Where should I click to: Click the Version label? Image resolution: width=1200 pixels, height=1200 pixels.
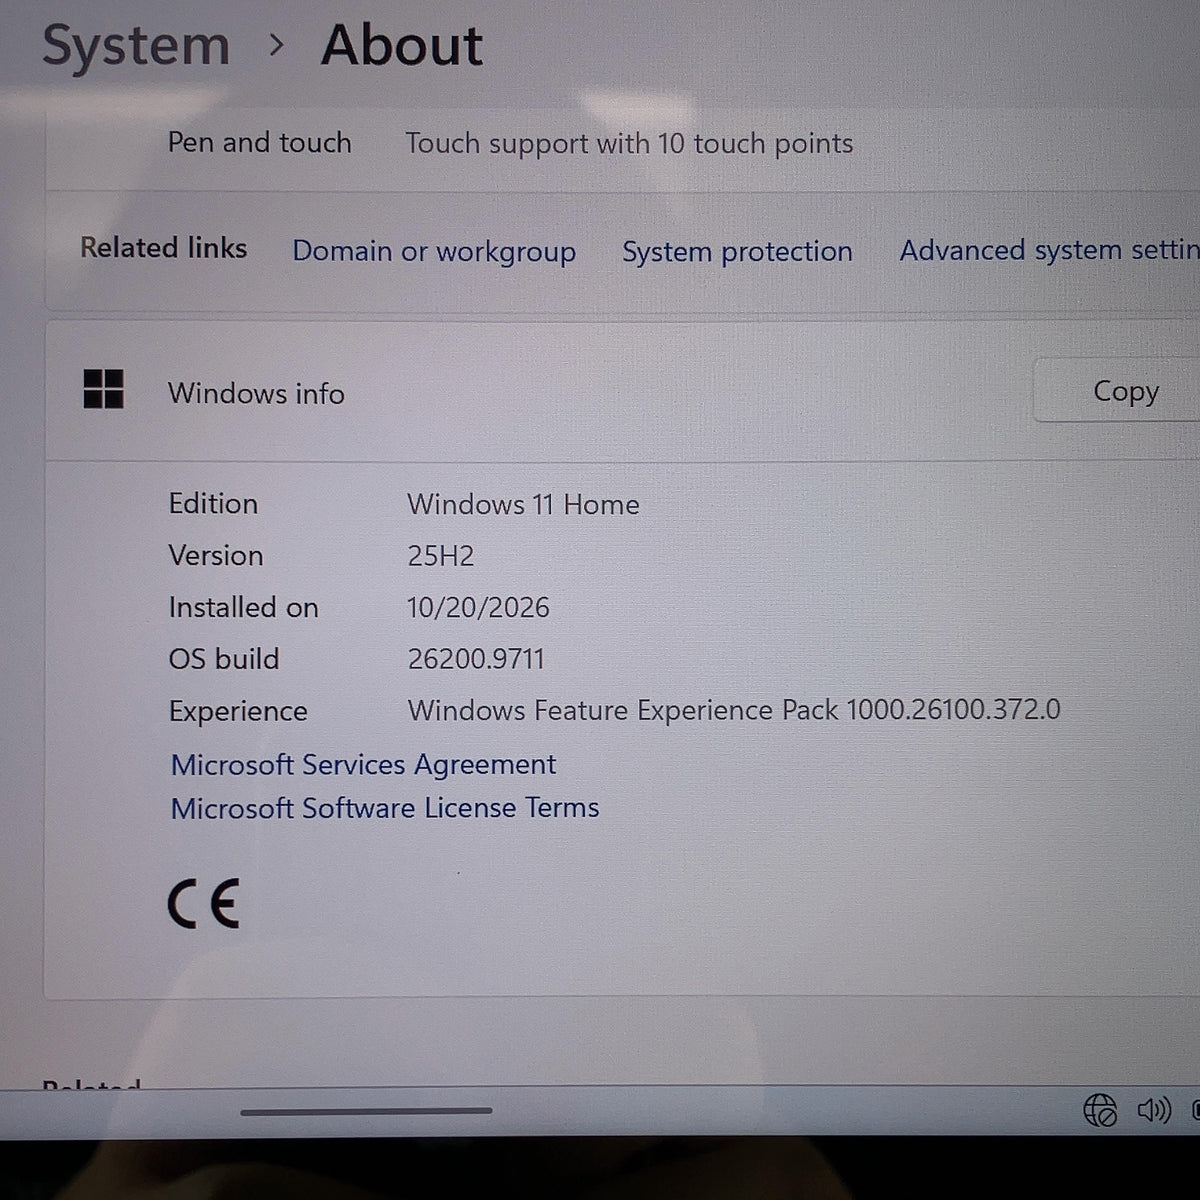216,555
